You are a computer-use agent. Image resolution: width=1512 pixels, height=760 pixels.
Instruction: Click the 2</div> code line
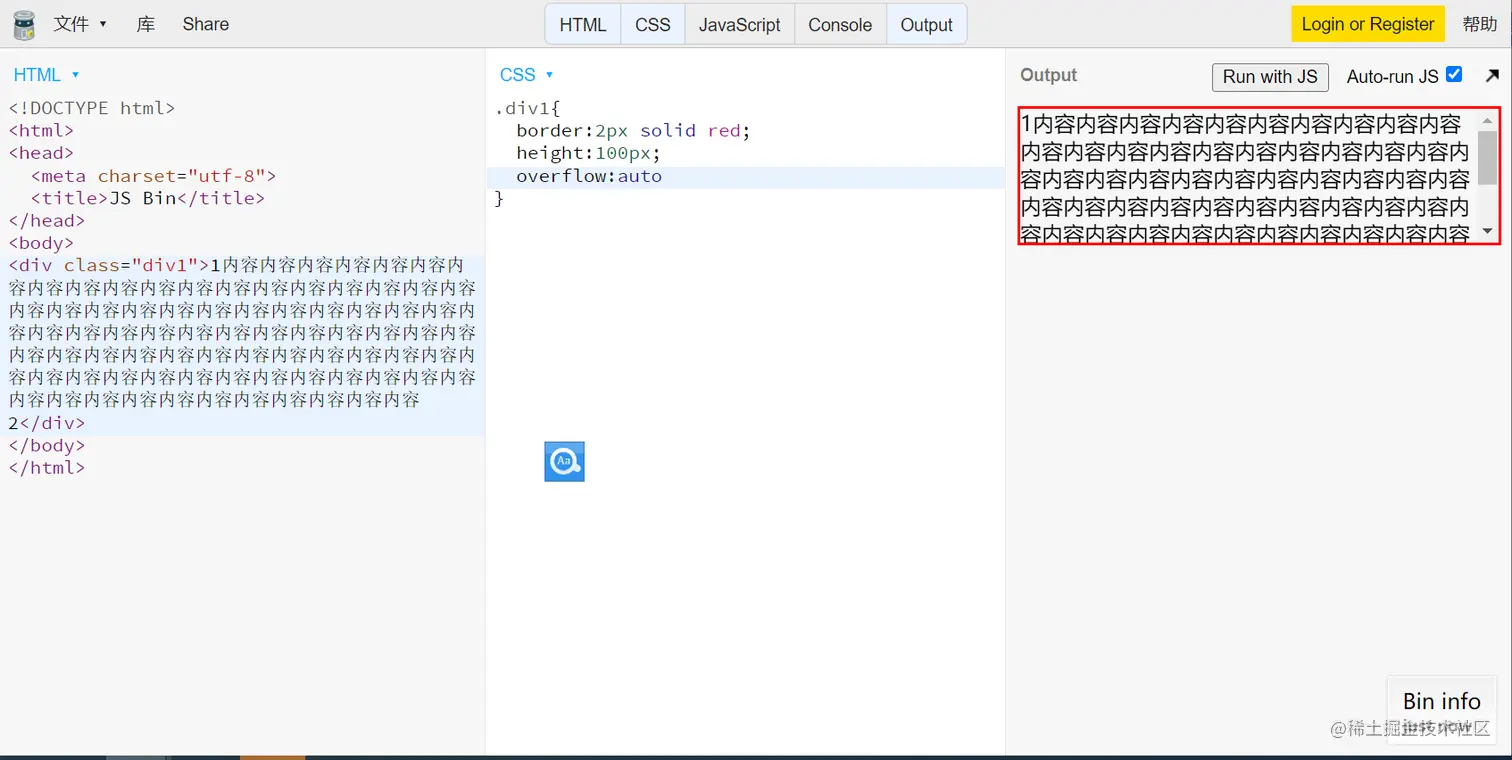tap(47, 423)
